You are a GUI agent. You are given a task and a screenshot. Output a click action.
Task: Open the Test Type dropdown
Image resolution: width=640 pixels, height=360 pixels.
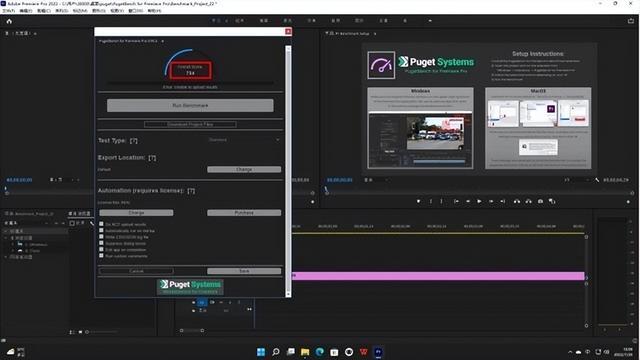point(244,140)
